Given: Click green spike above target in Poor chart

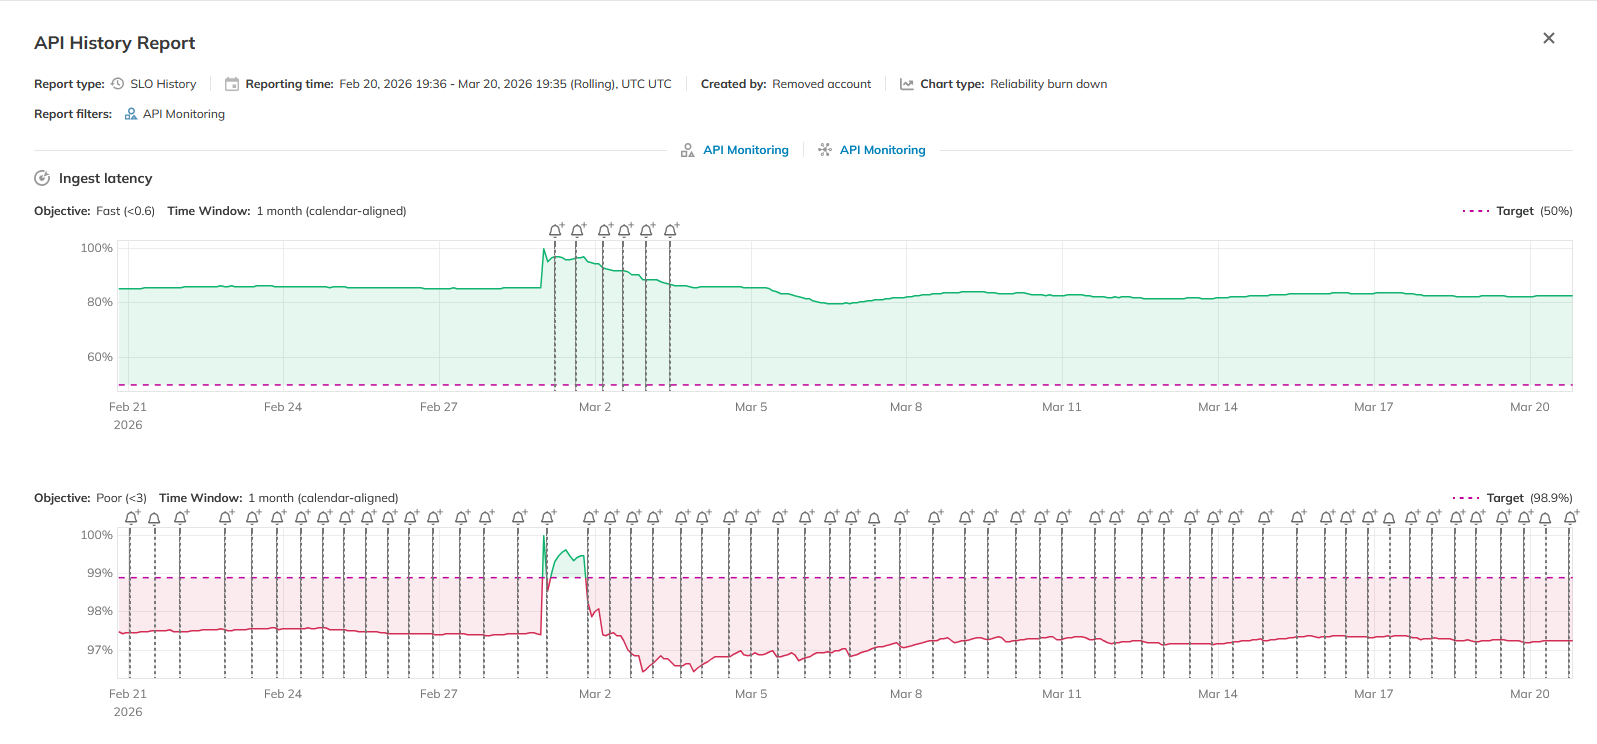Looking at the screenshot, I should (x=567, y=562).
